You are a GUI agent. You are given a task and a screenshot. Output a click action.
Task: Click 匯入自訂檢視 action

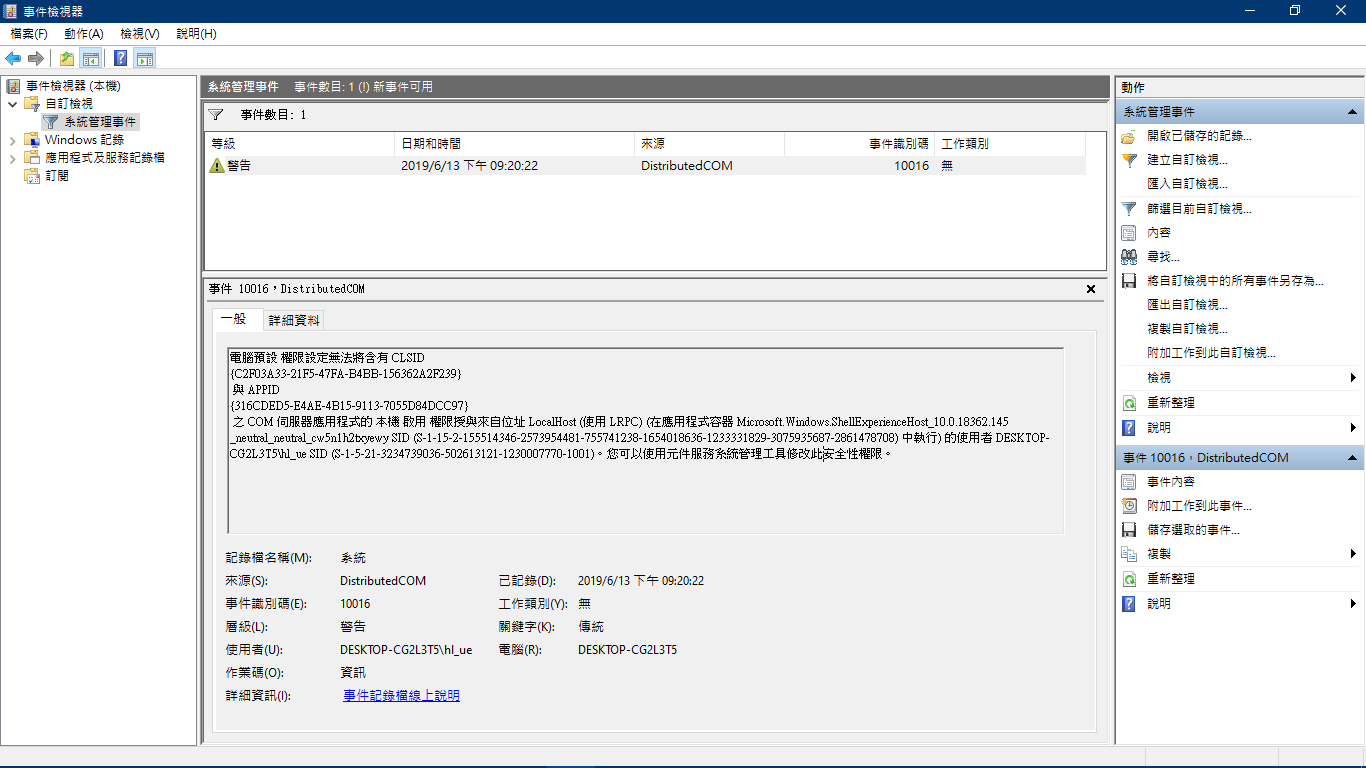[x=1187, y=184]
